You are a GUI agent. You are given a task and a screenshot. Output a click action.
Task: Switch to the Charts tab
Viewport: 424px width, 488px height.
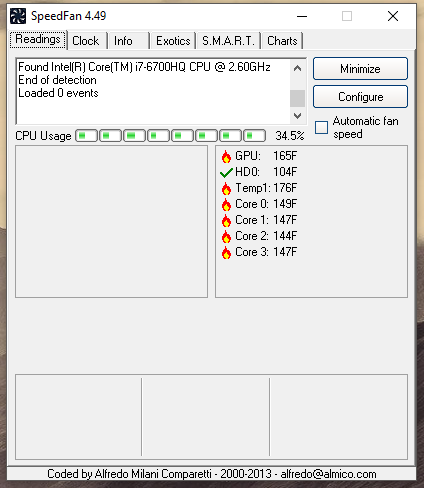[282, 41]
